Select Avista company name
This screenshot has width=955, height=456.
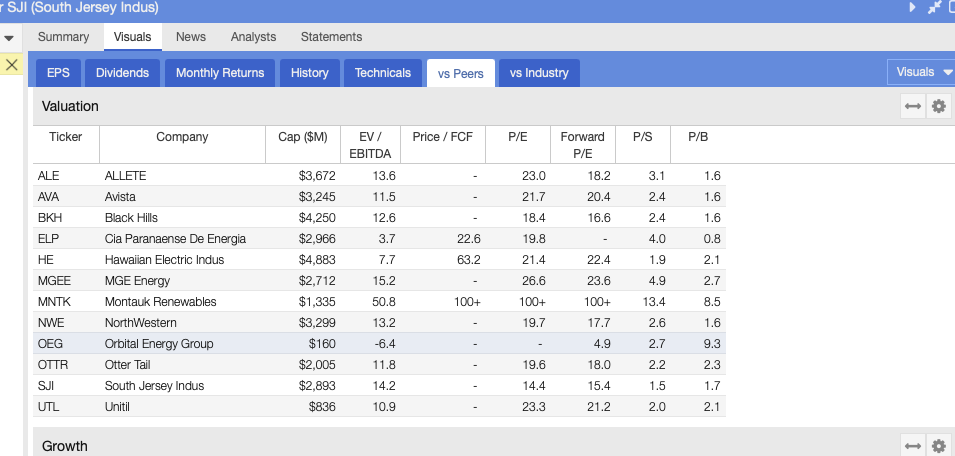tap(120, 197)
